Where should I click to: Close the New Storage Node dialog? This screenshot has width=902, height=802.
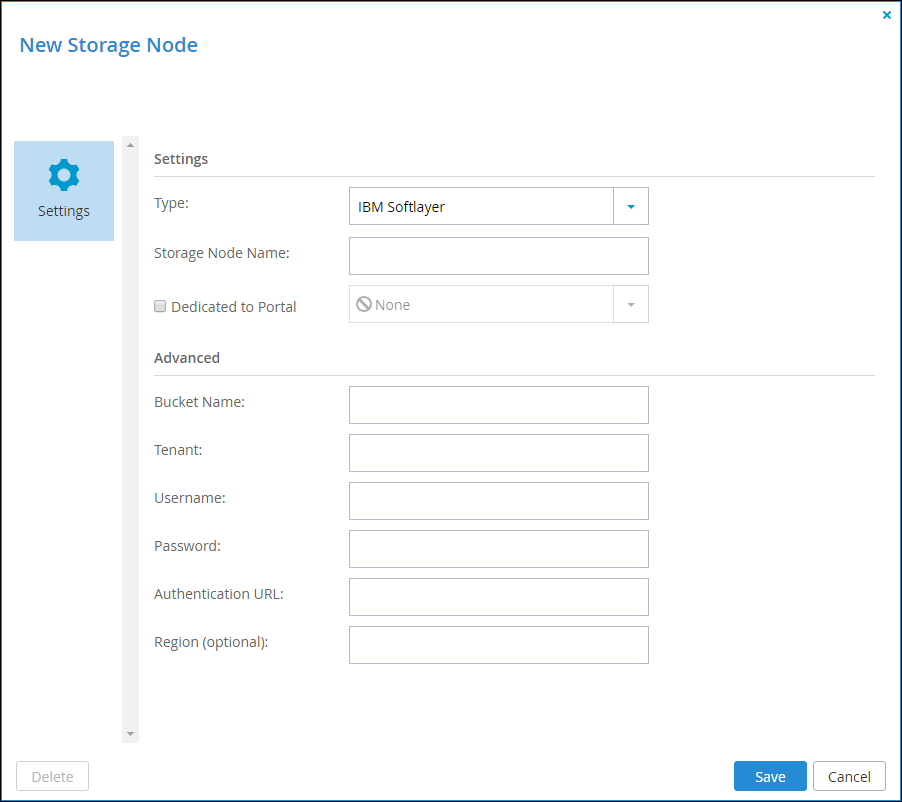click(x=886, y=15)
